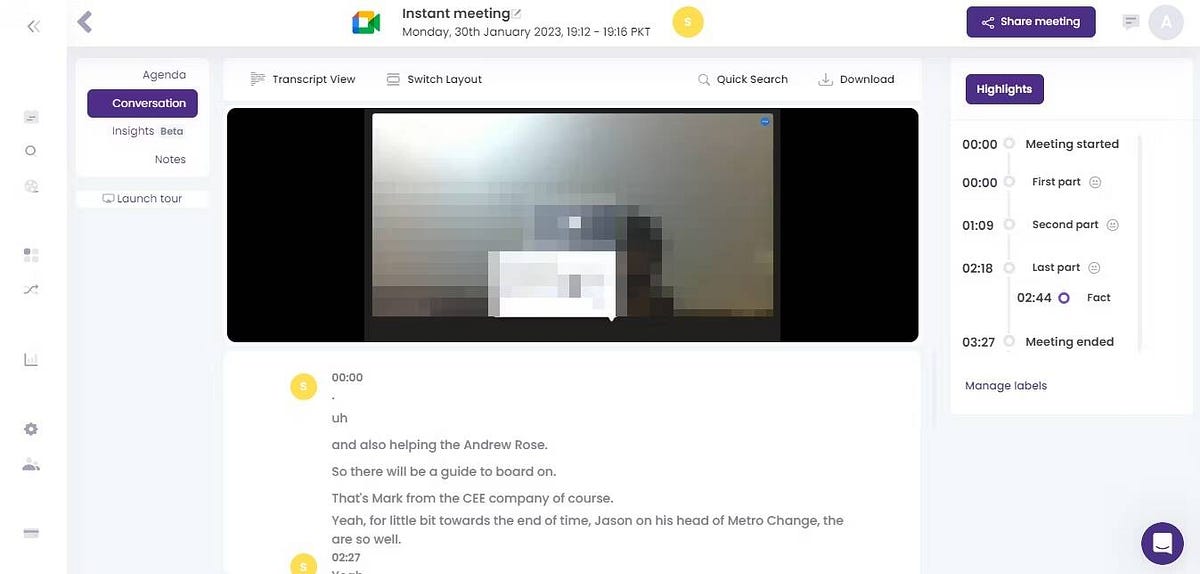Viewport: 1200px width, 574px height.
Task: Click the Share meeting button
Action: coord(1031,22)
